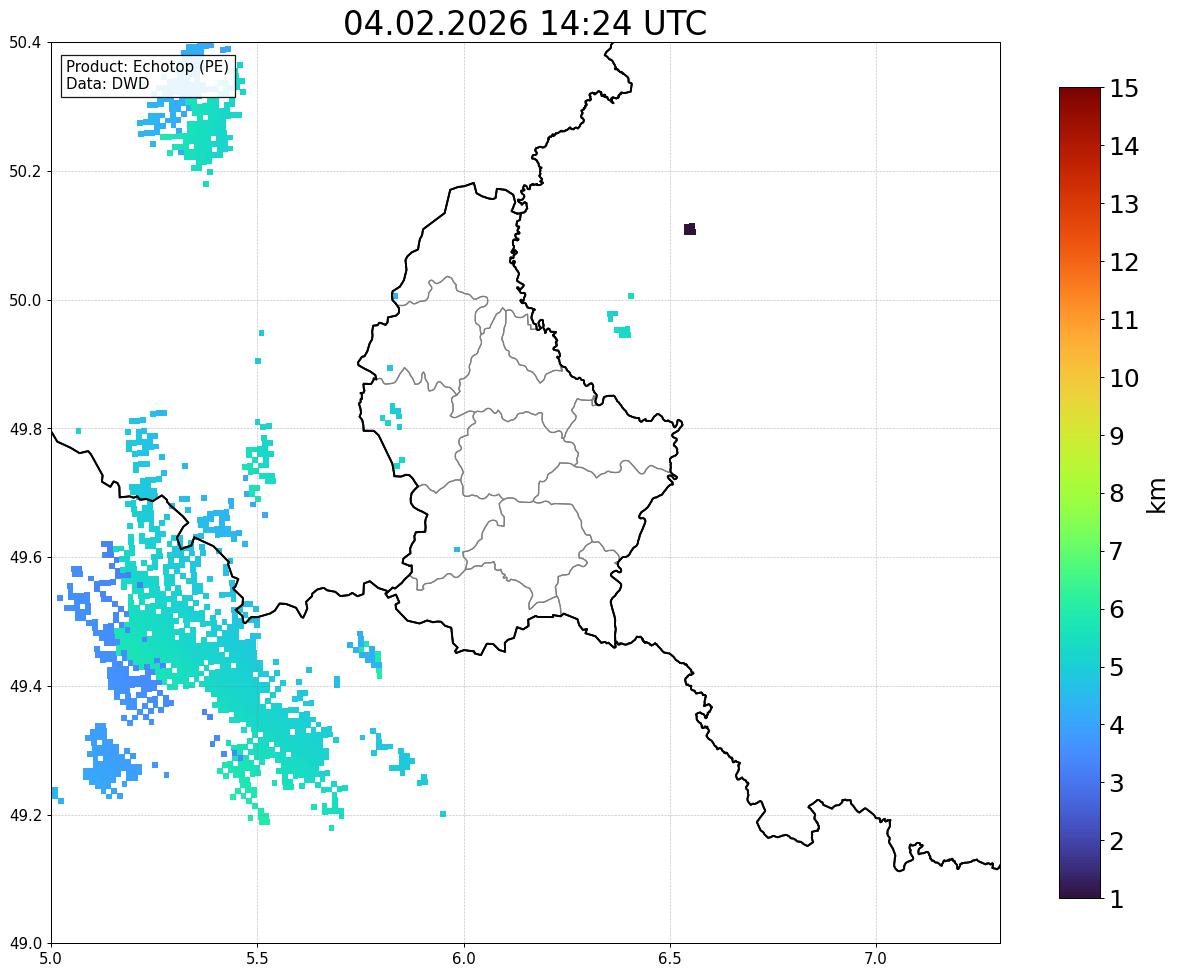The image size is (1178, 976).
Task: Click the colorbar tick label '5'
Action: click(x=1117, y=667)
